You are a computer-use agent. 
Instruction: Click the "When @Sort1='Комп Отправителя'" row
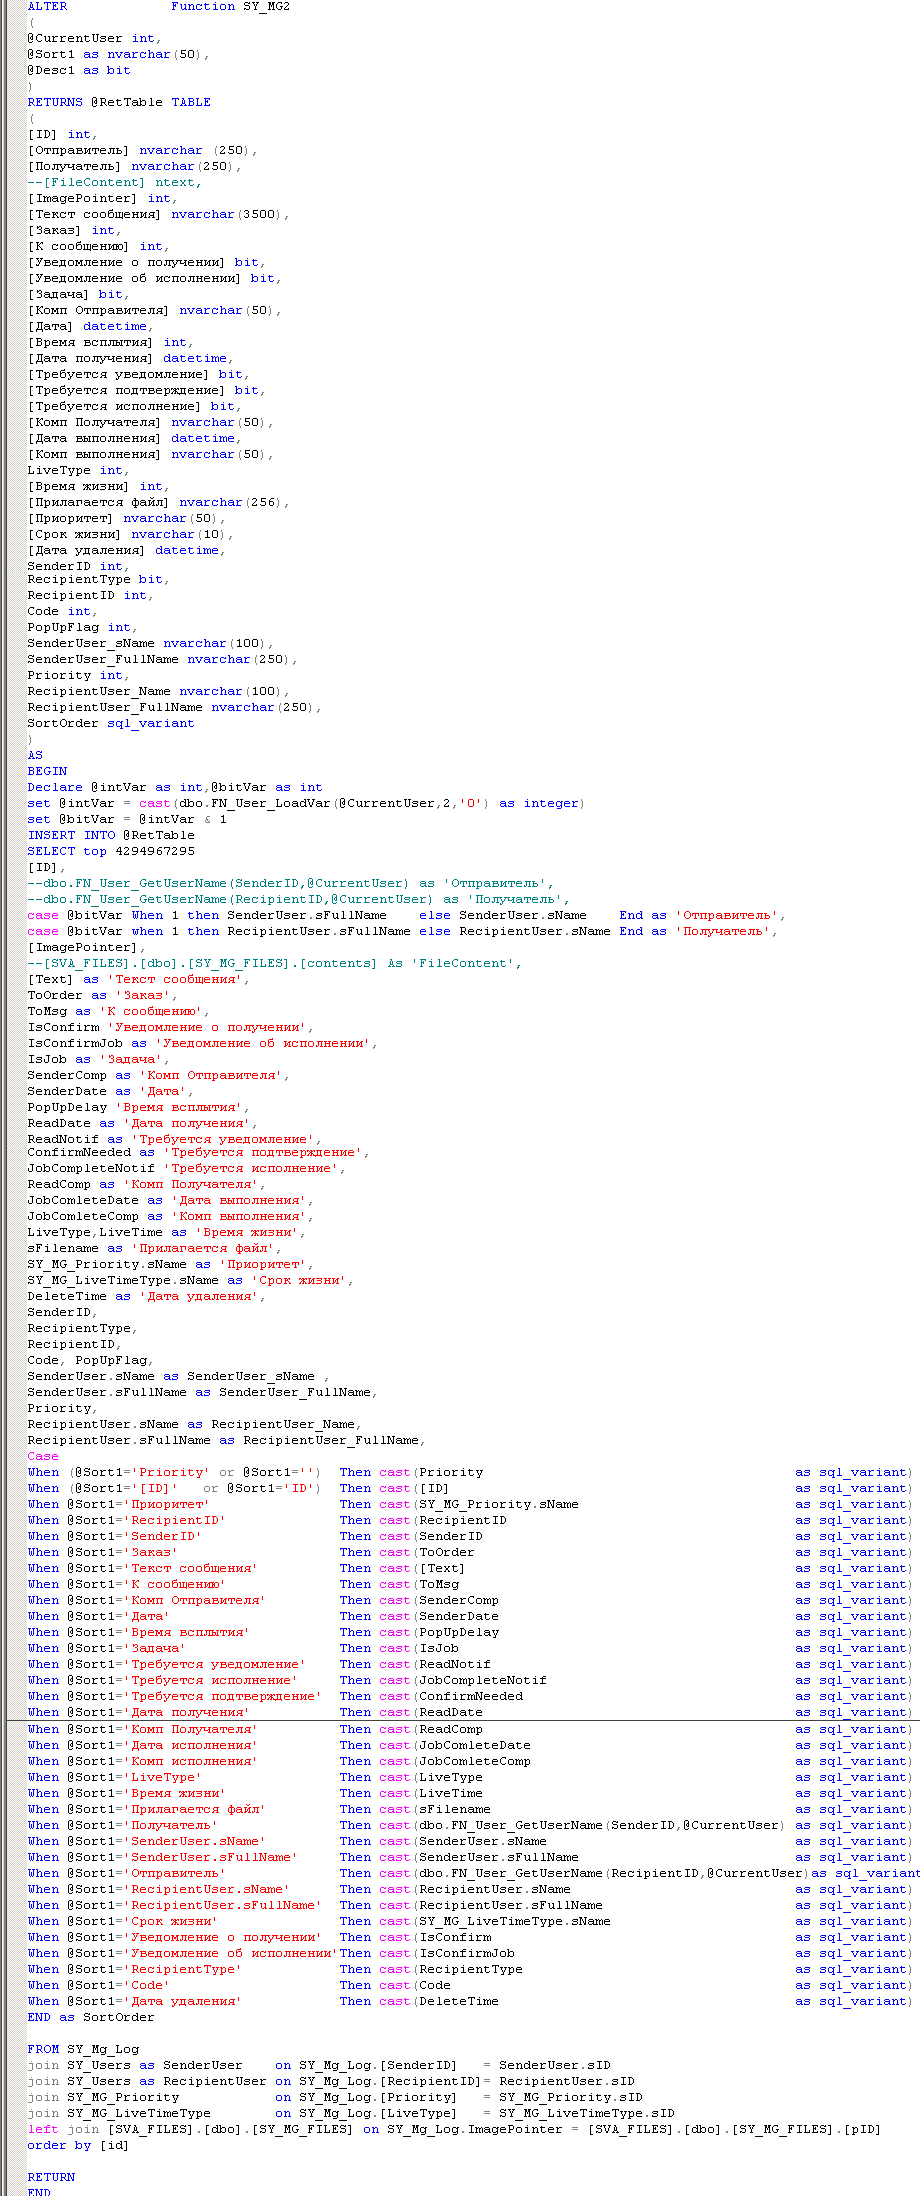[470, 1600]
